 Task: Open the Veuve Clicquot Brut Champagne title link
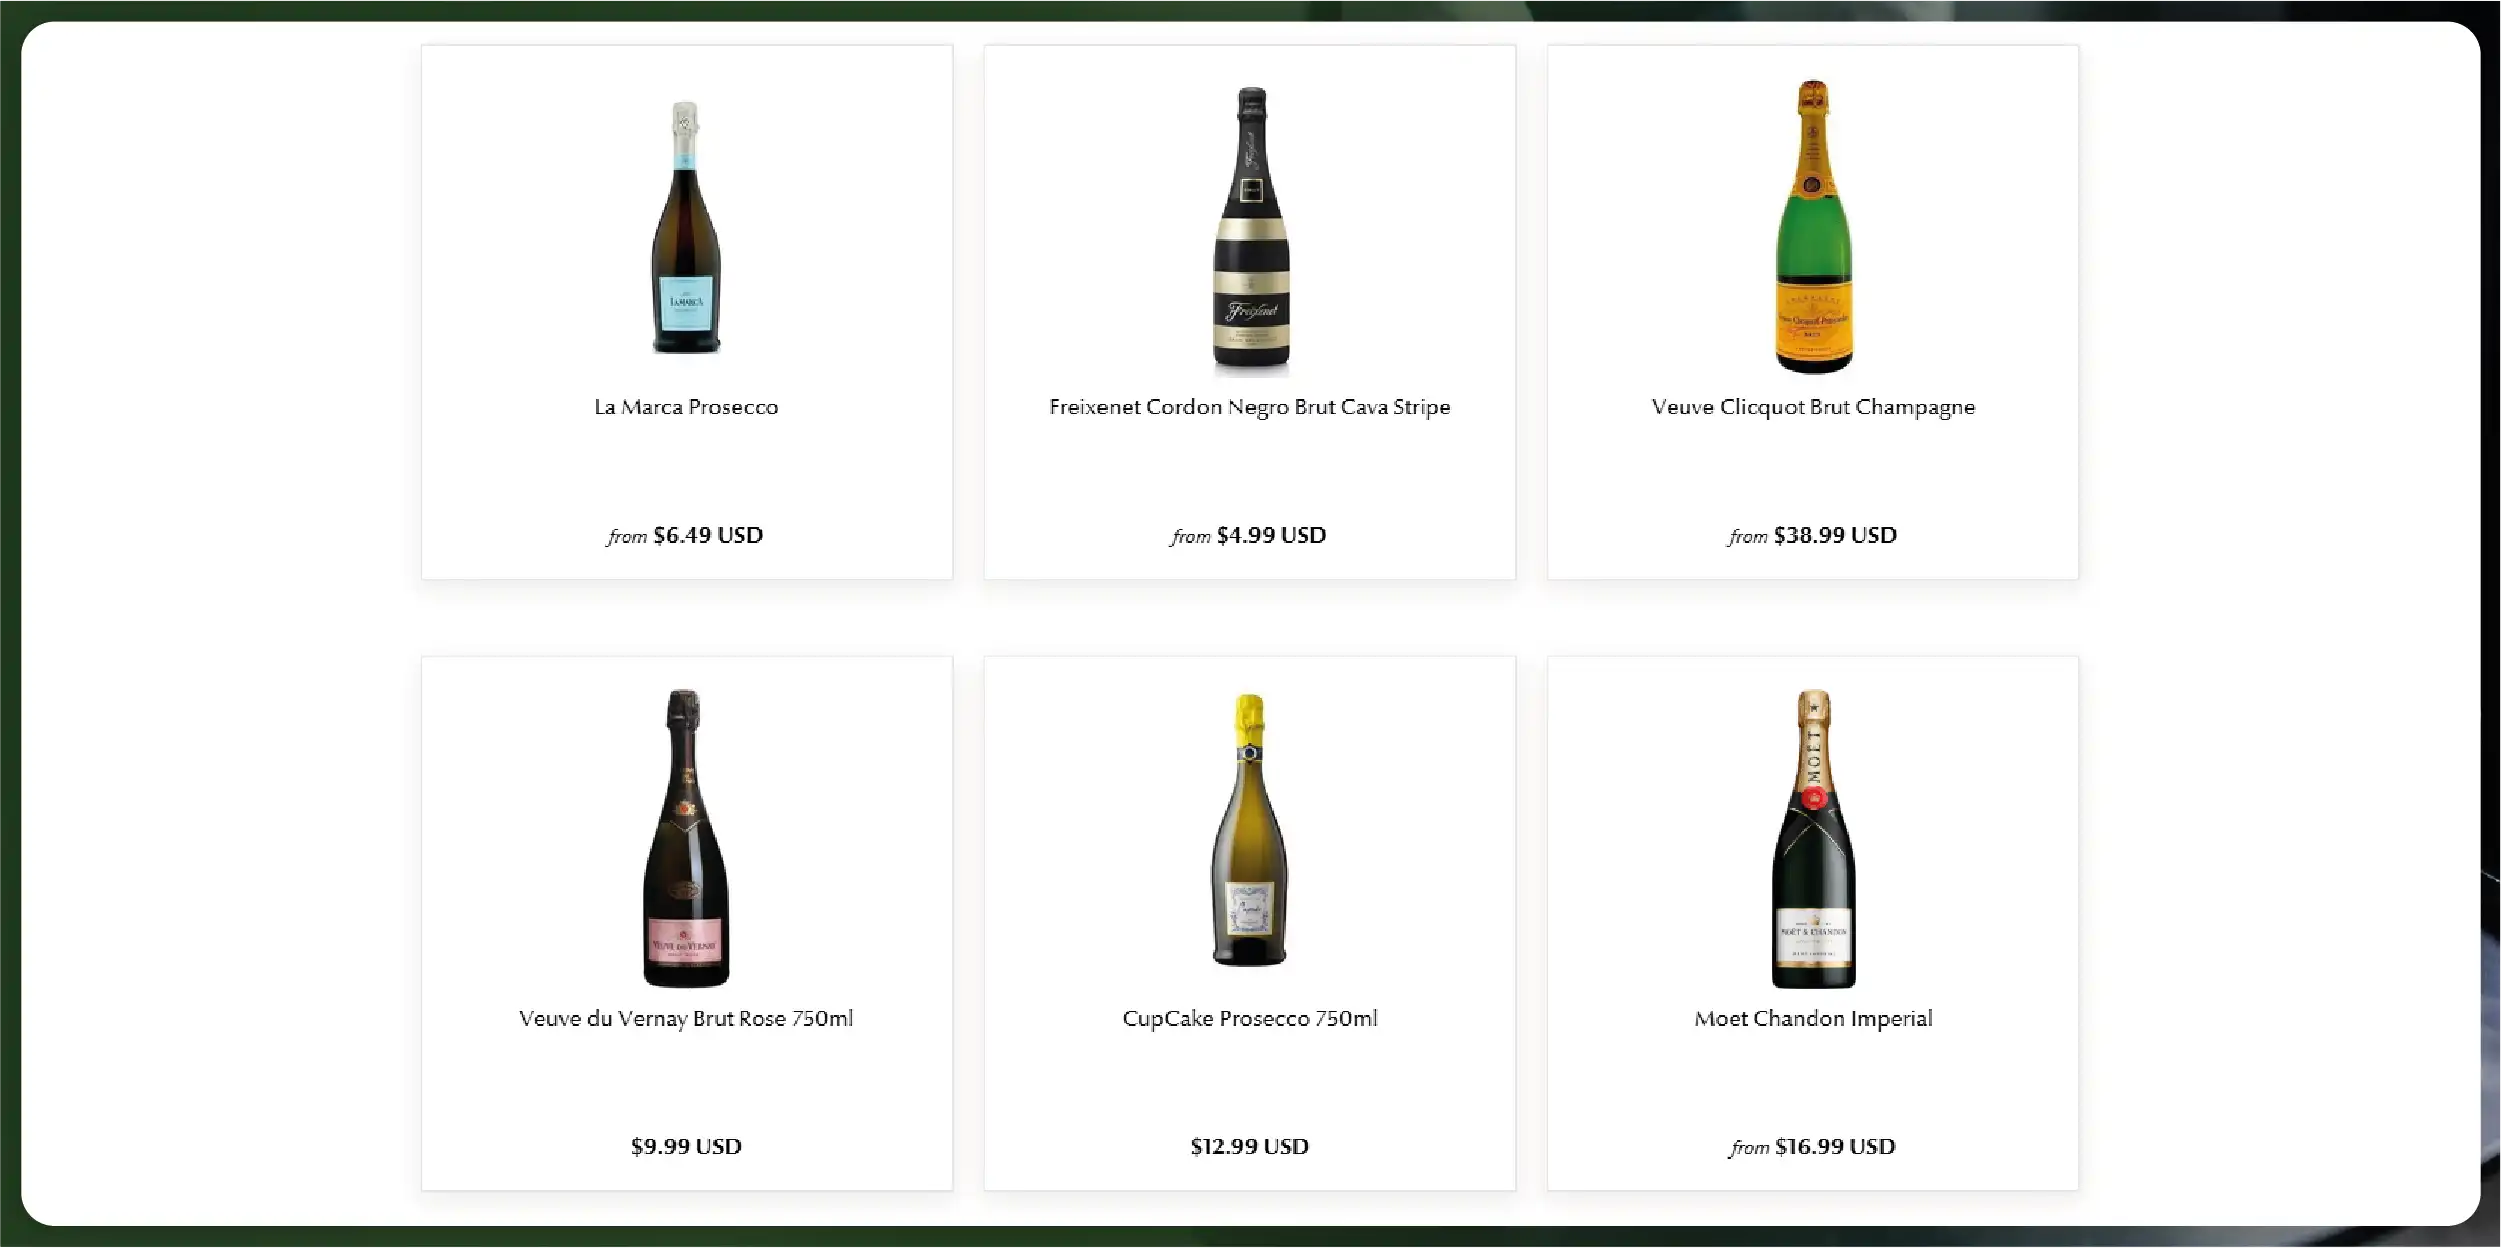[x=1813, y=407]
